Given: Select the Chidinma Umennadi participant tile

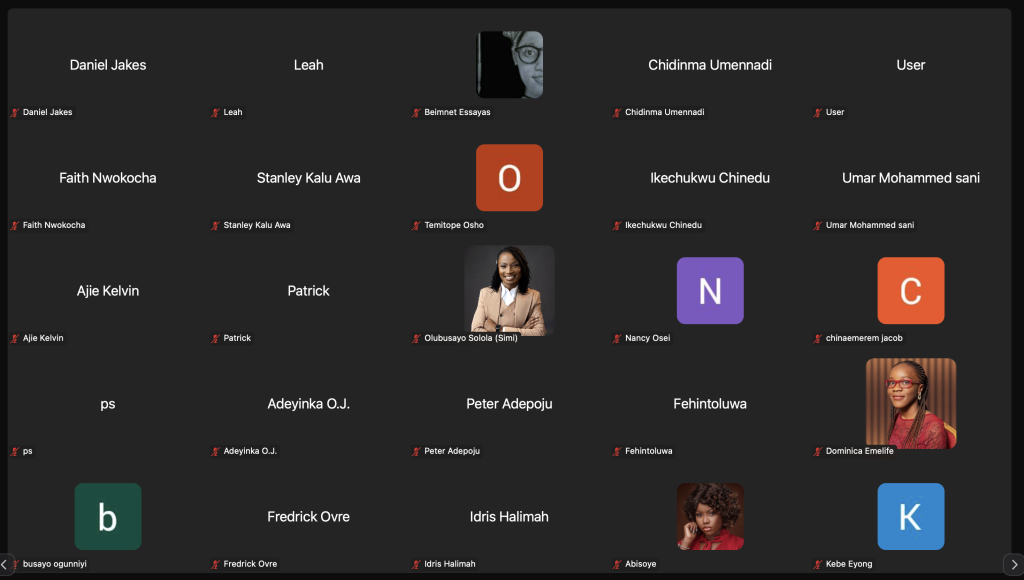Looking at the screenshot, I should coord(710,65).
